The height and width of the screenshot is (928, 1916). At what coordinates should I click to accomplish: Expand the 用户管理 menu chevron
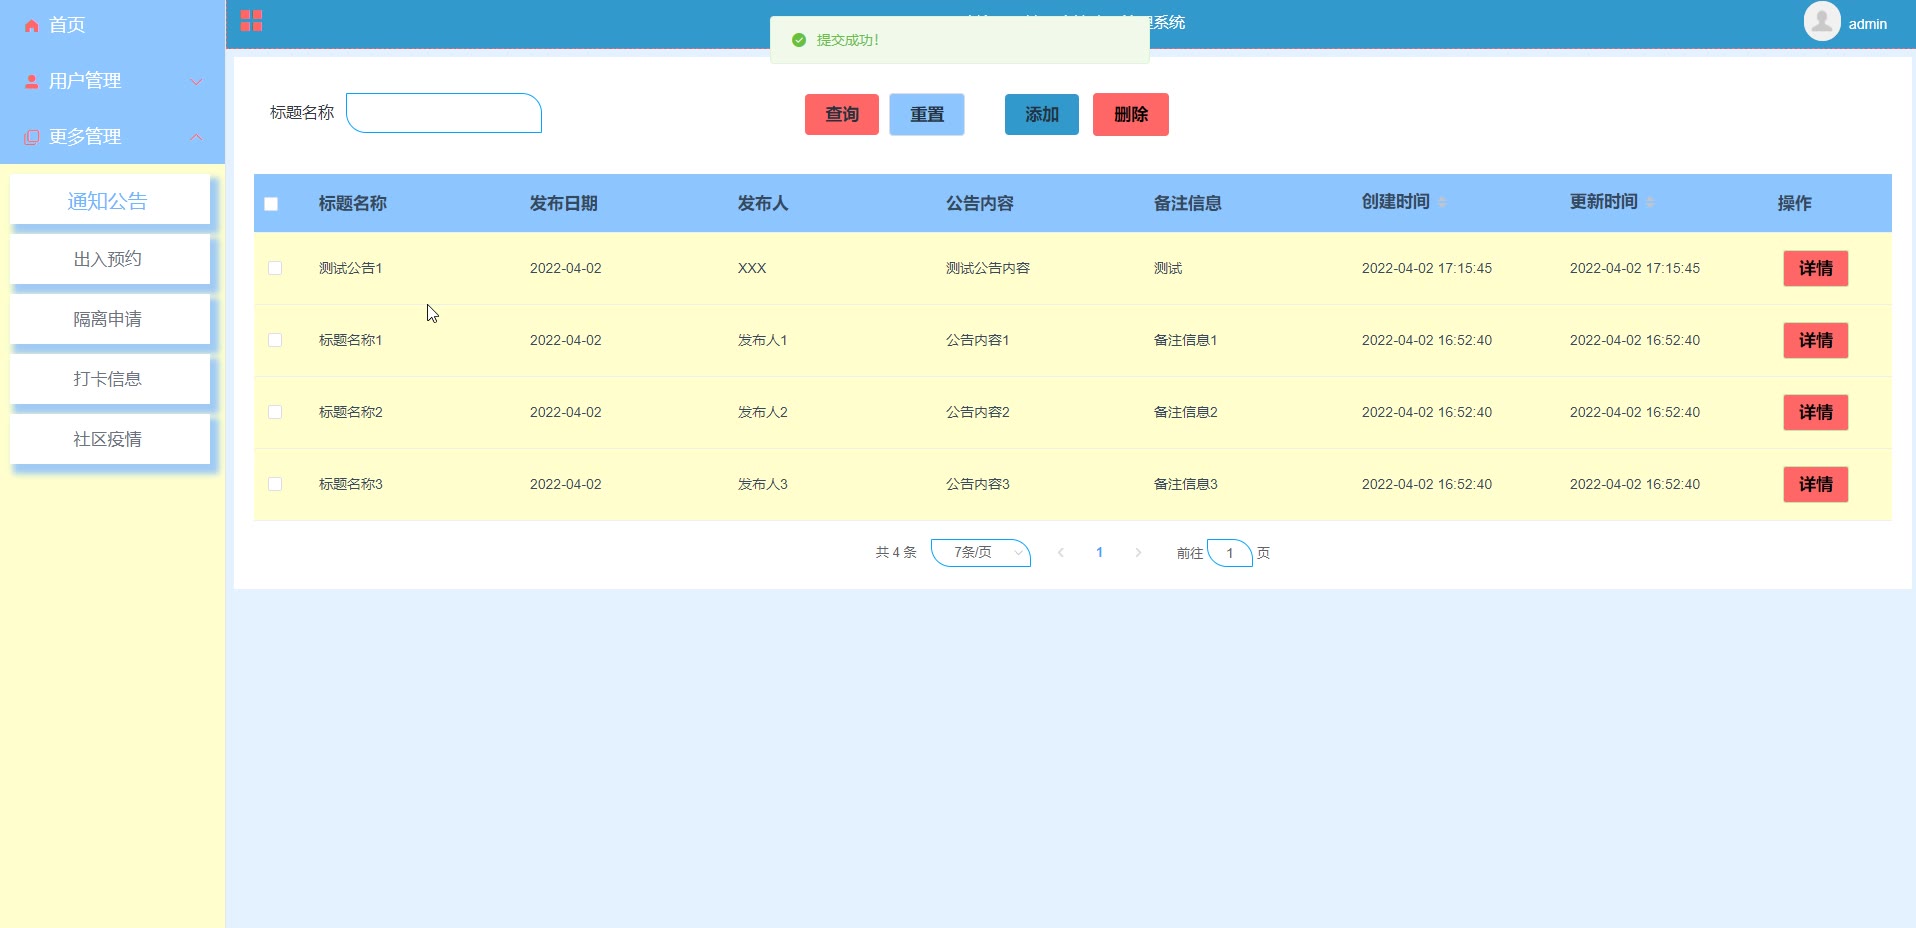click(x=196, y=82)
